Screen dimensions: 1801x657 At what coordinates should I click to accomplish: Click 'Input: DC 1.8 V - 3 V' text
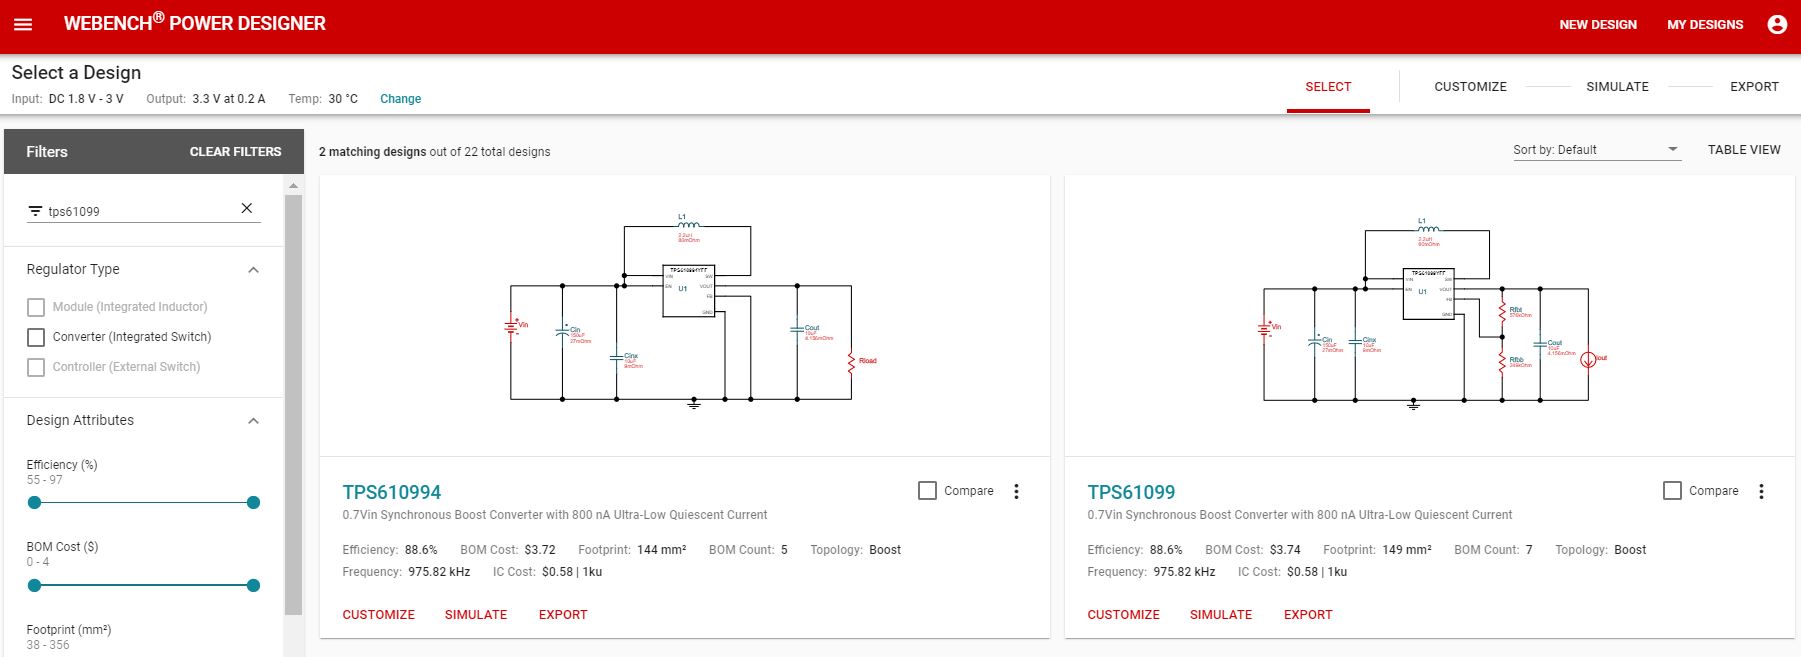pyautogui.click(x=68, y=99)
